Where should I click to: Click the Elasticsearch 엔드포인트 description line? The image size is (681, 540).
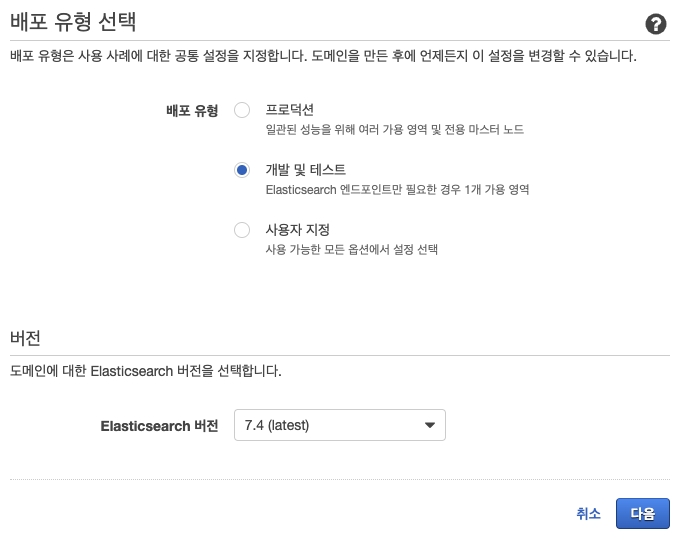[397, 189]
